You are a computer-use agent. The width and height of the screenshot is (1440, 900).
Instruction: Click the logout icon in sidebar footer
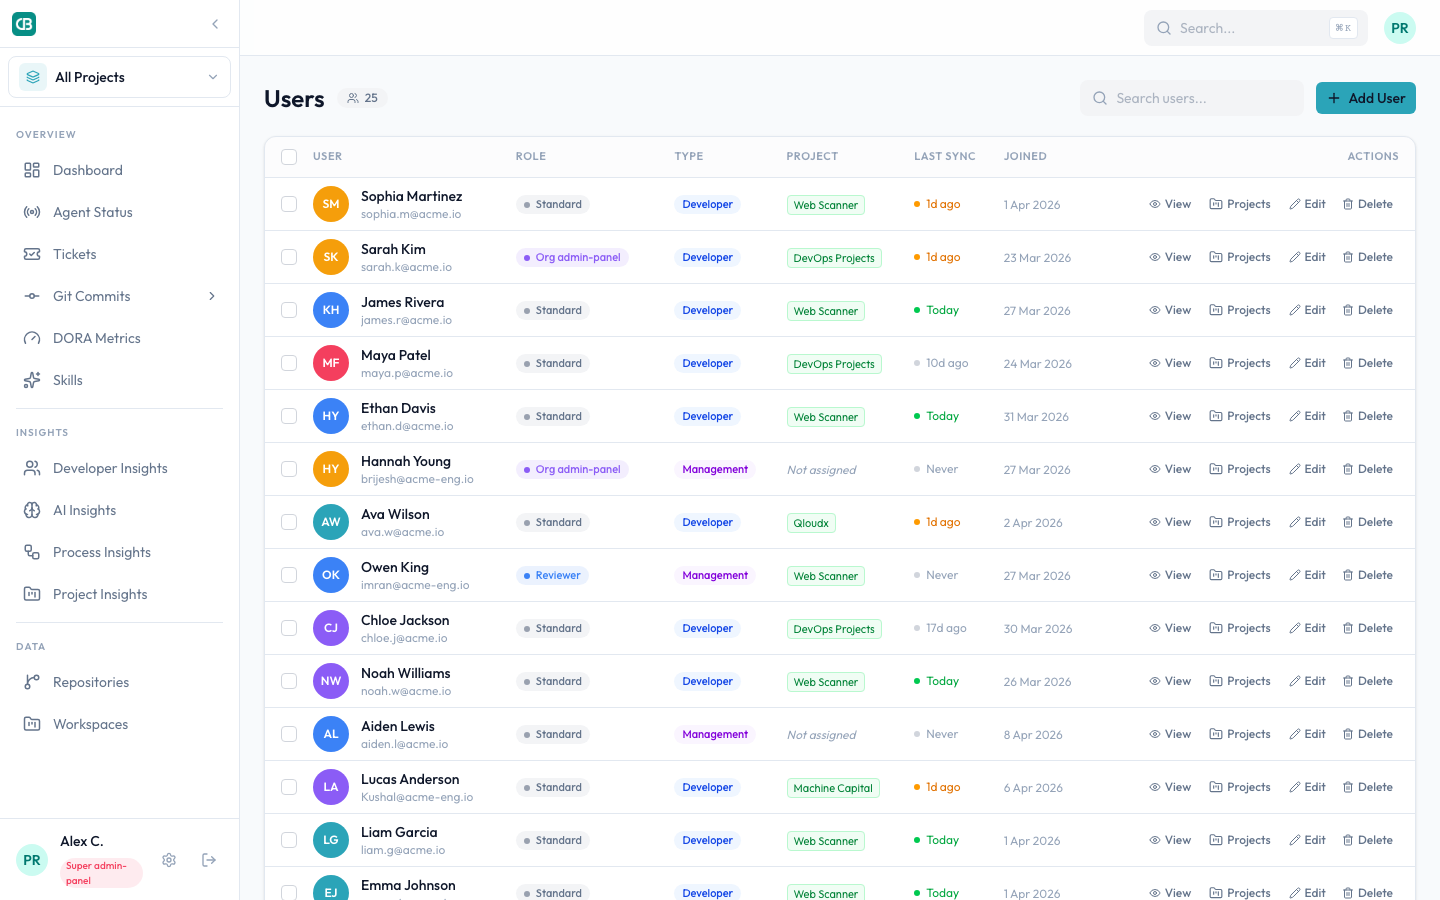click(x=209, y=860)
